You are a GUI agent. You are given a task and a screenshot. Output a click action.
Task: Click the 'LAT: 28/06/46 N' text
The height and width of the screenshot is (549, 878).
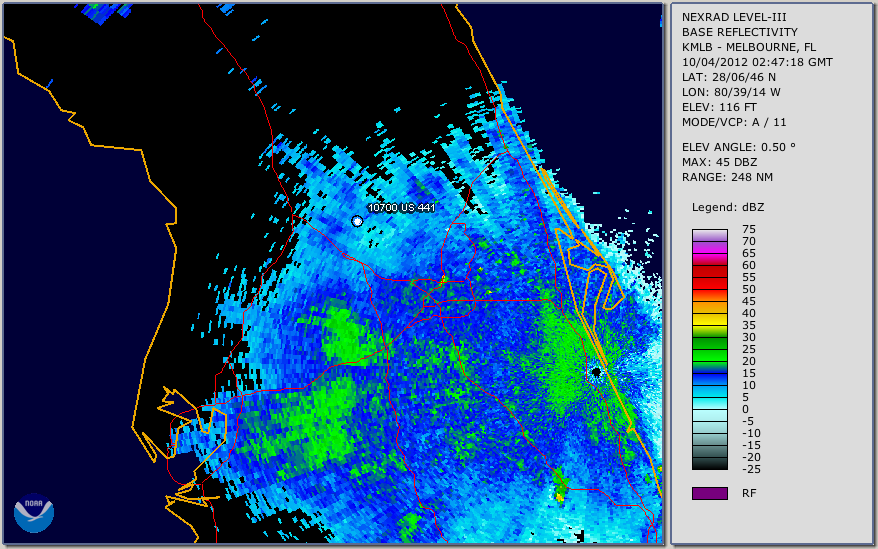728,77
